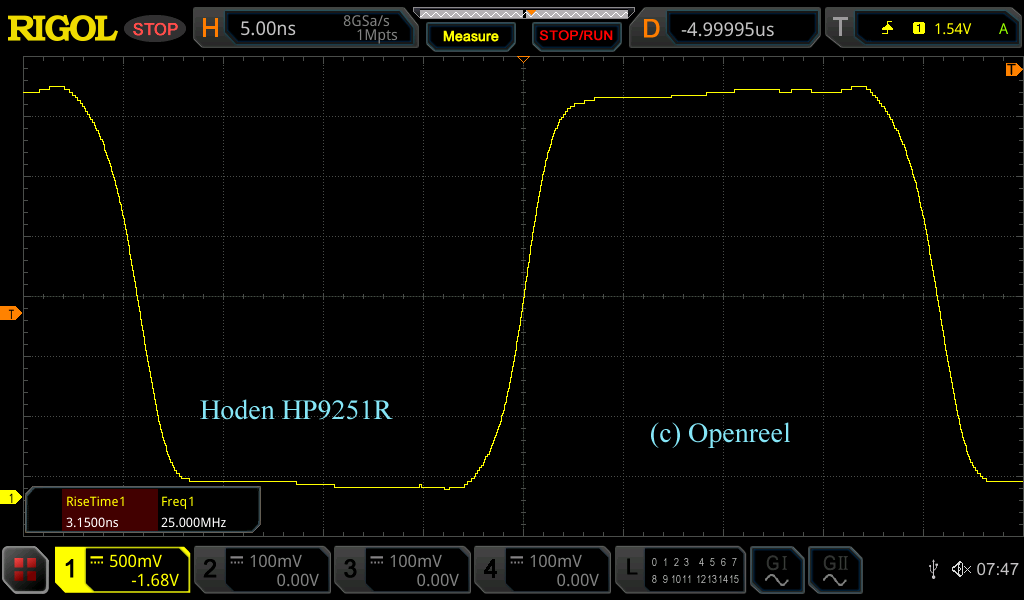Click the 07:47 clock display

click(x=997, y=569)
